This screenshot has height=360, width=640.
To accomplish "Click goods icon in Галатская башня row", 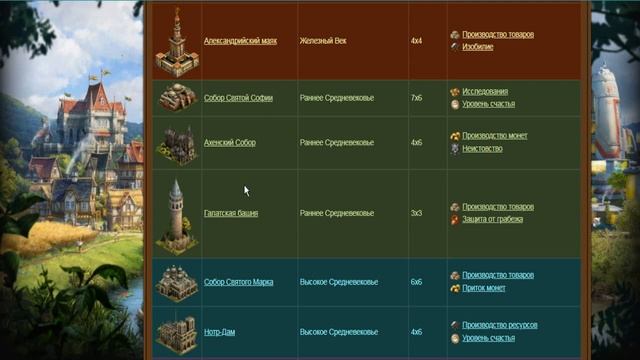I will [455, 207].
